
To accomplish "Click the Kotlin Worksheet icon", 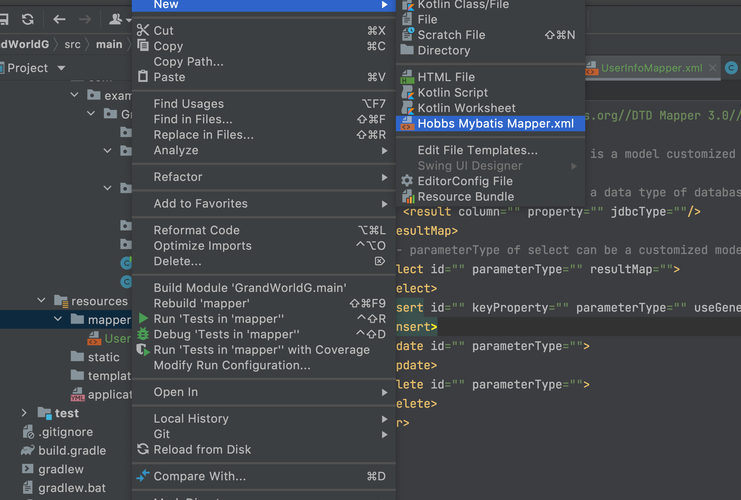I will 407,108.
